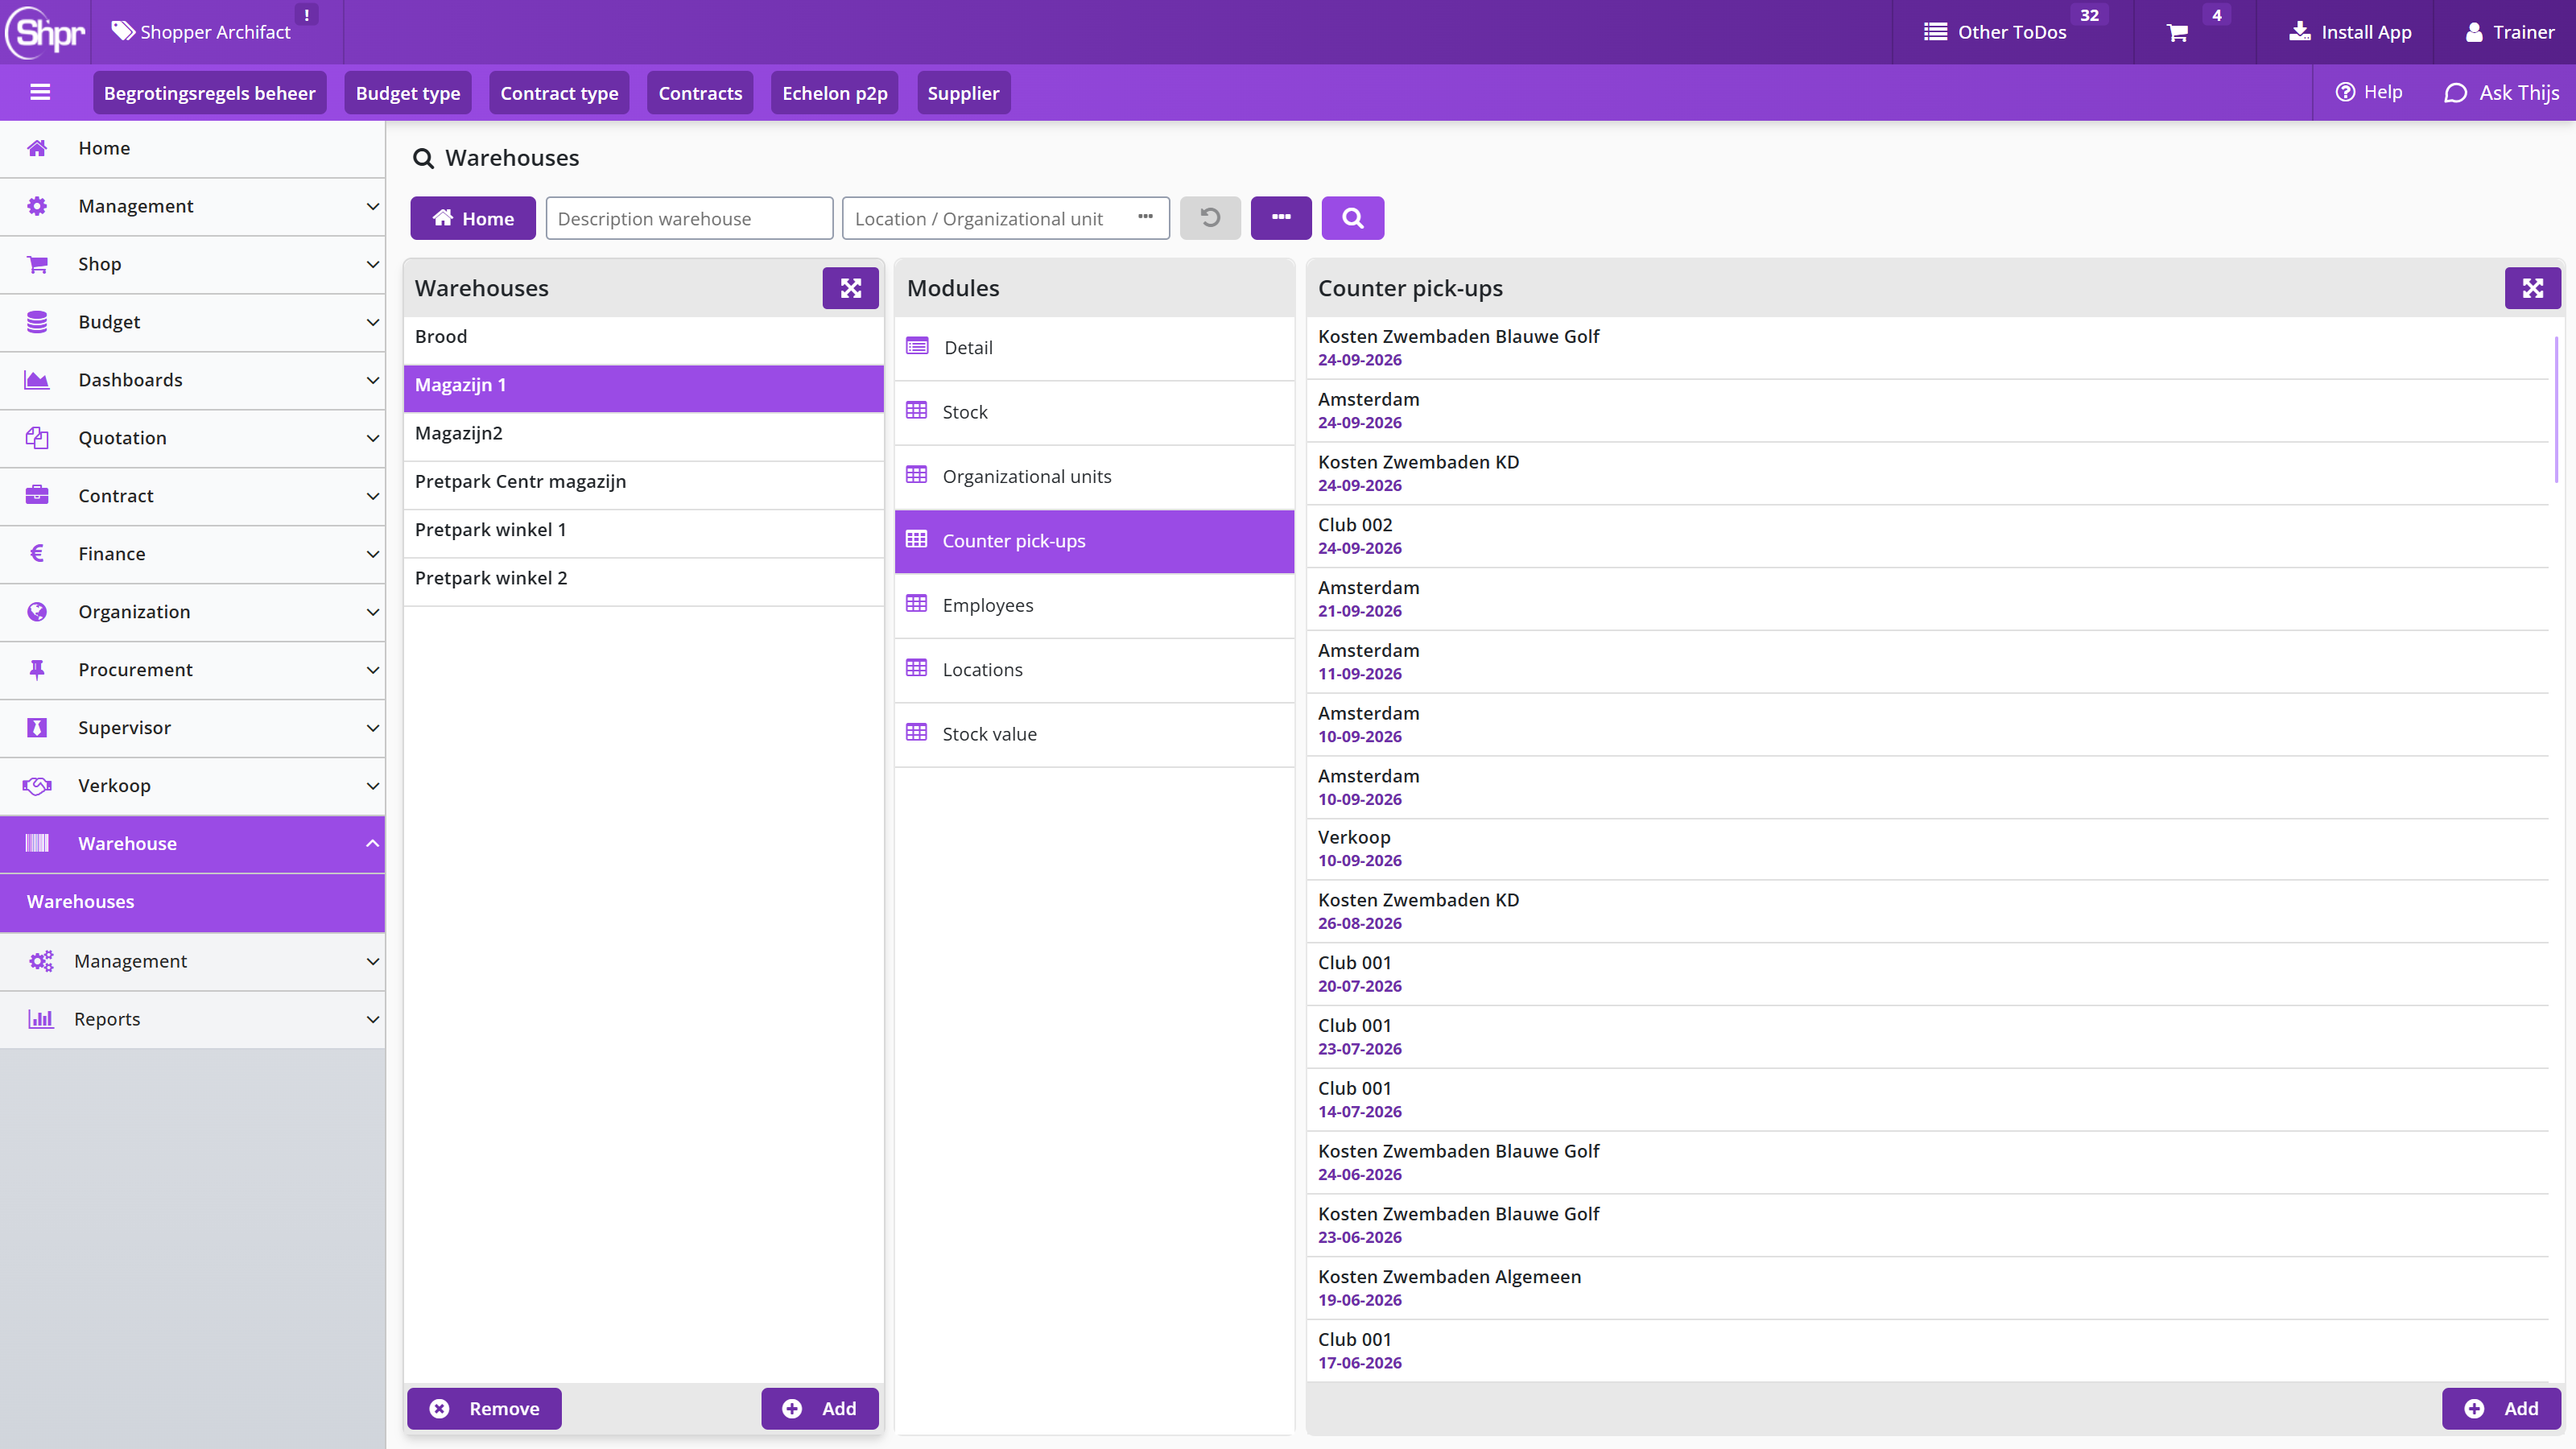Screen dimensions: 2576x1449
Task: Open the Budget type shortcut tab
Action: coord(408,93)
